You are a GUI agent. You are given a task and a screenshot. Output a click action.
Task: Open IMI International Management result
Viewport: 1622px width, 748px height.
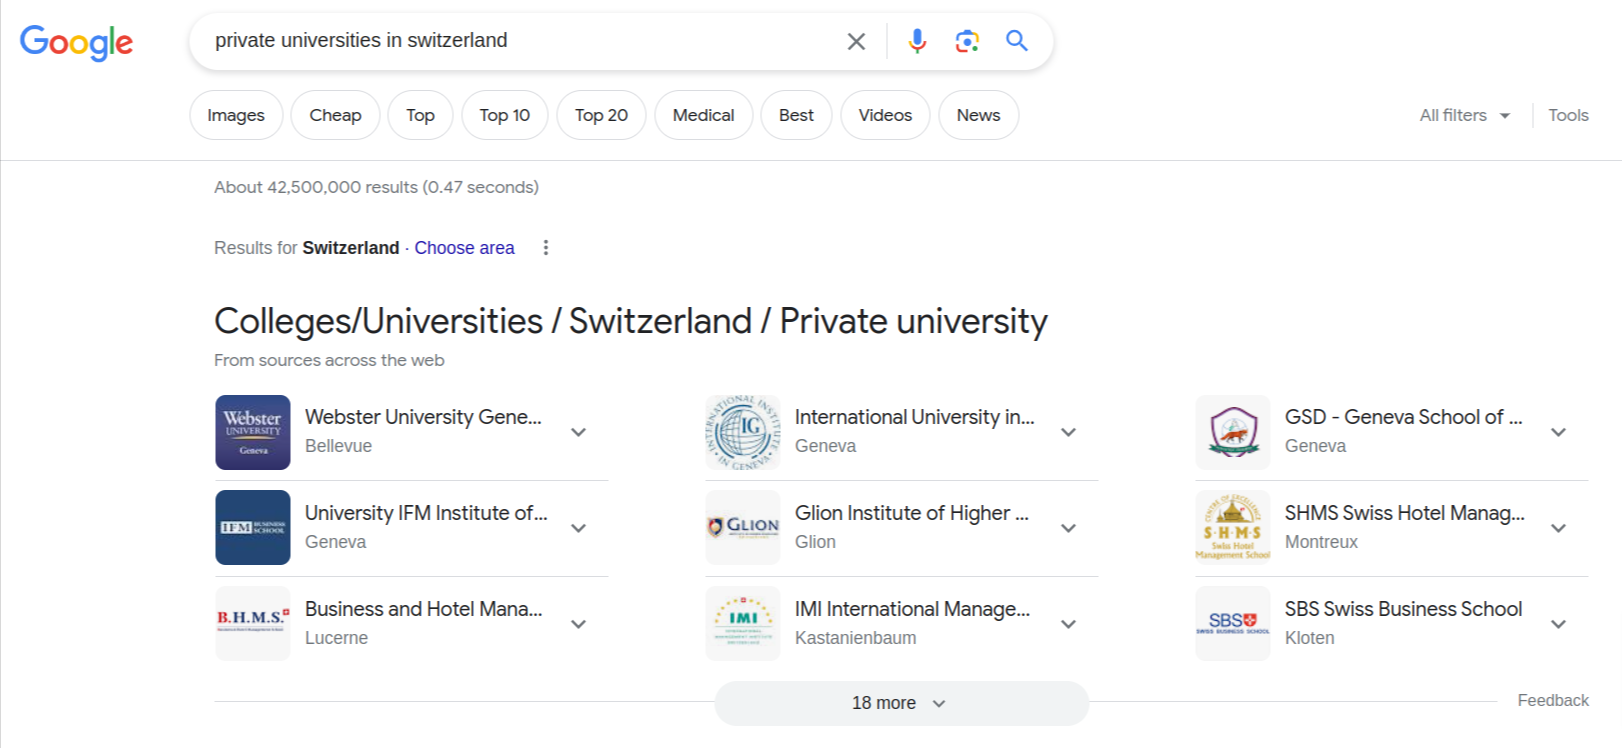pyautogui.click(x=912, y=609)
